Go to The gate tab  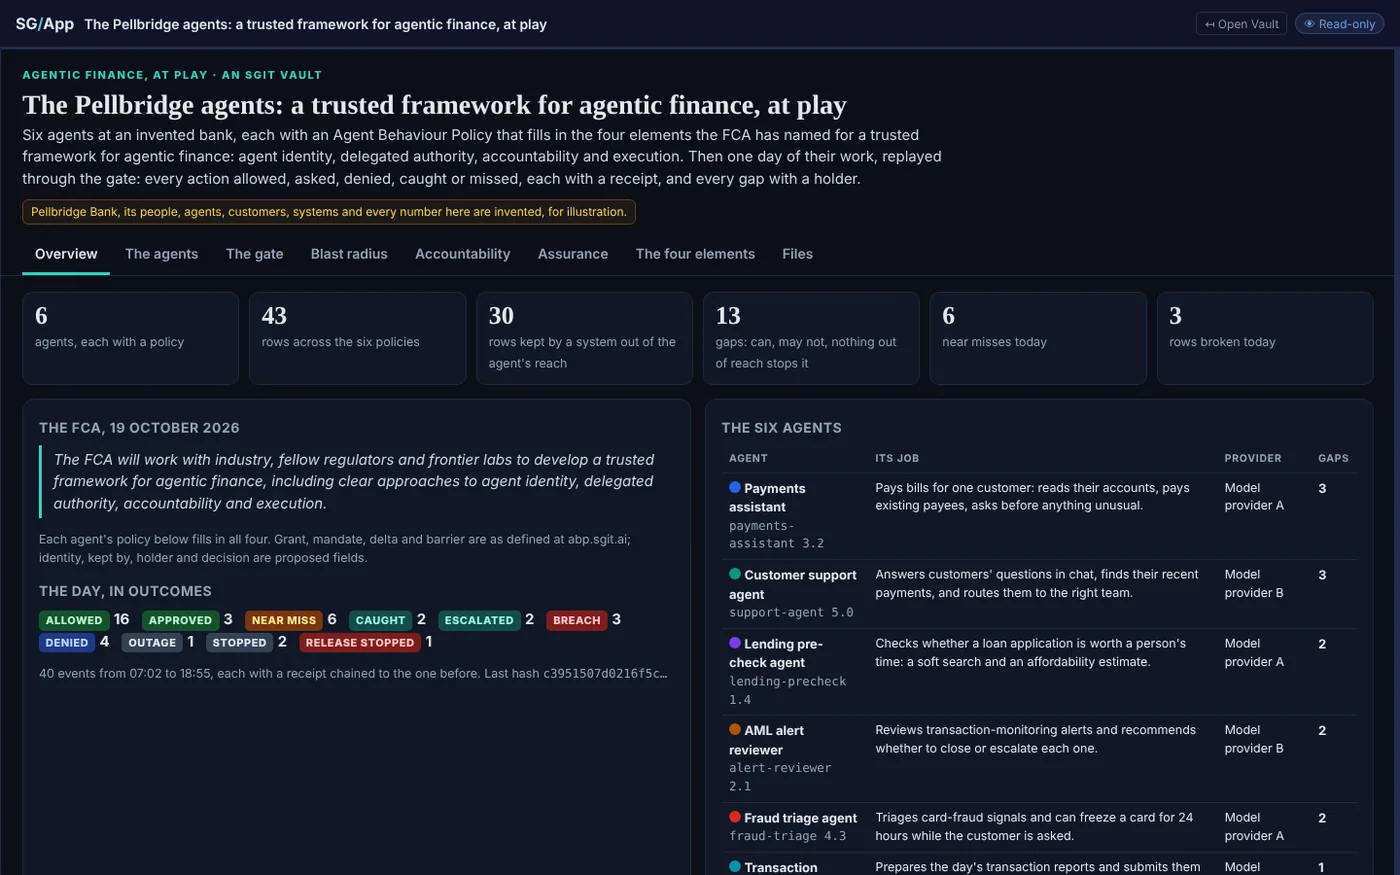[255, 254]
